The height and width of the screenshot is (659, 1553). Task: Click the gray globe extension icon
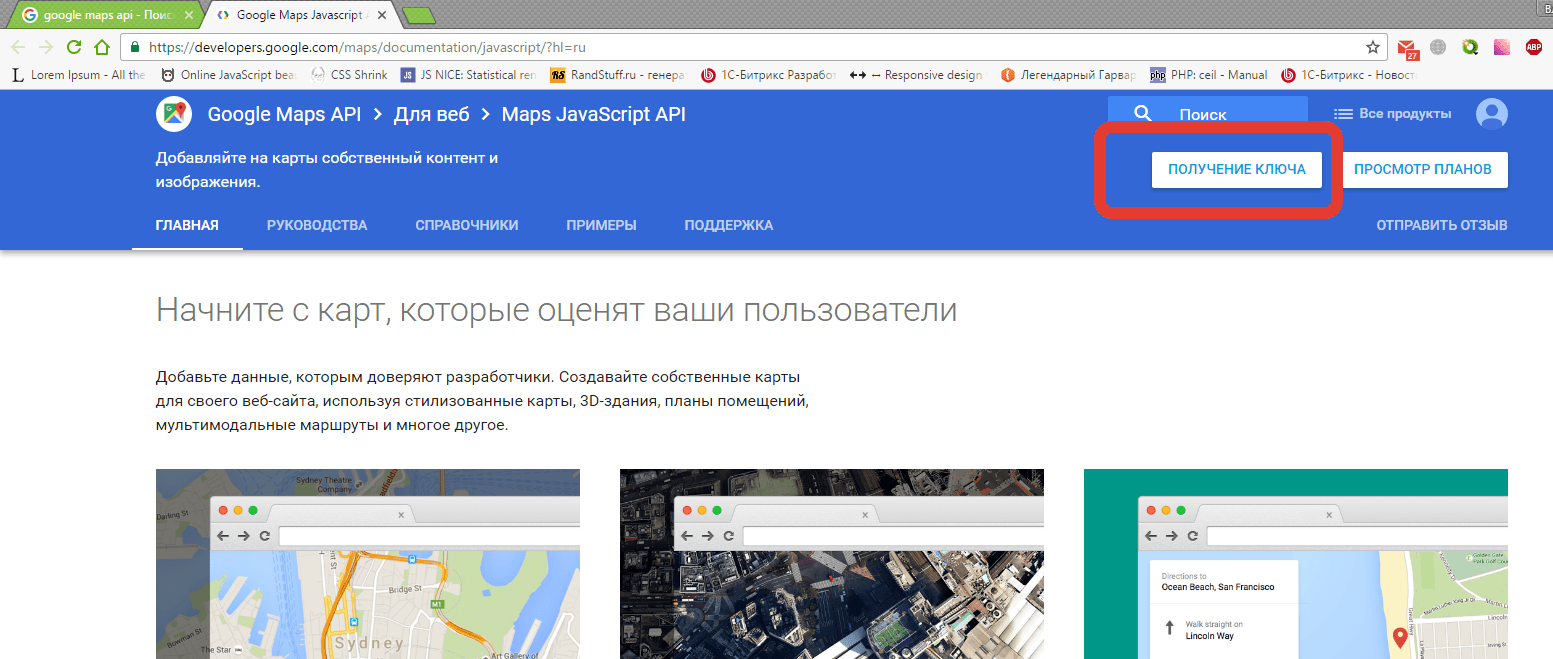1438,47
